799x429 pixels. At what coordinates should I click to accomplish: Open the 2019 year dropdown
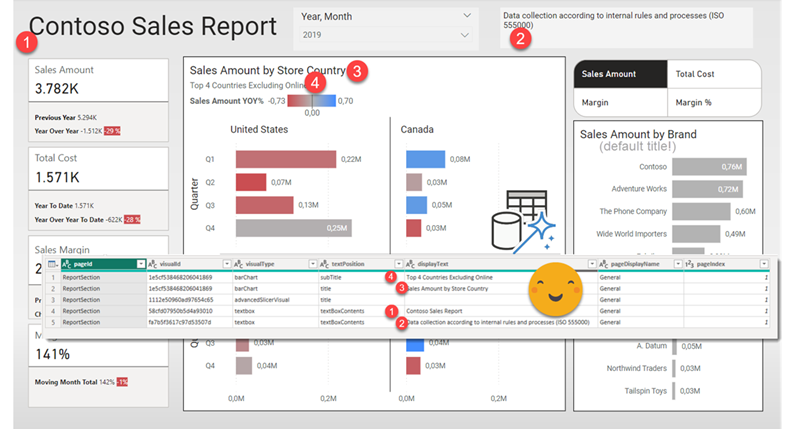pos(464,36)
